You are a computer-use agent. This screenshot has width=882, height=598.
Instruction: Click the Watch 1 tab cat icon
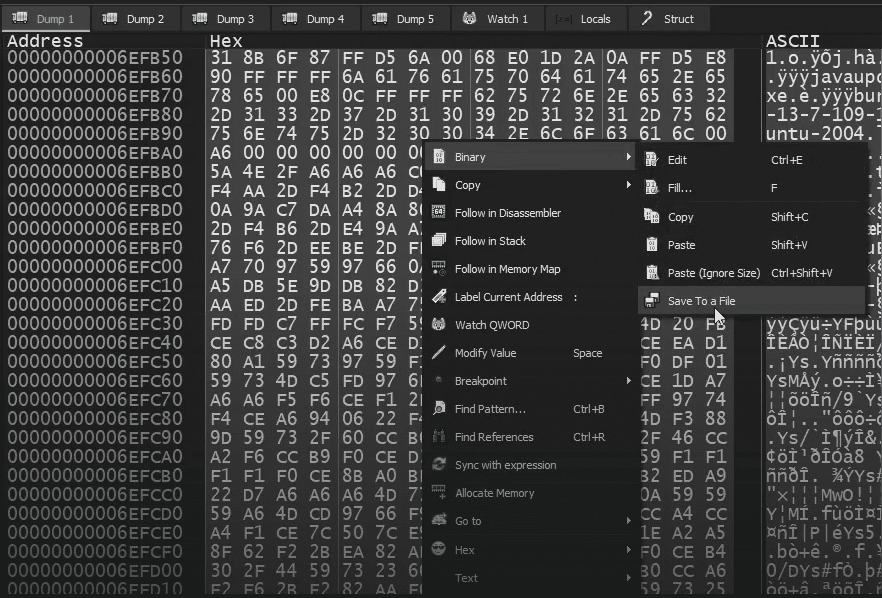tap(470, 19)
